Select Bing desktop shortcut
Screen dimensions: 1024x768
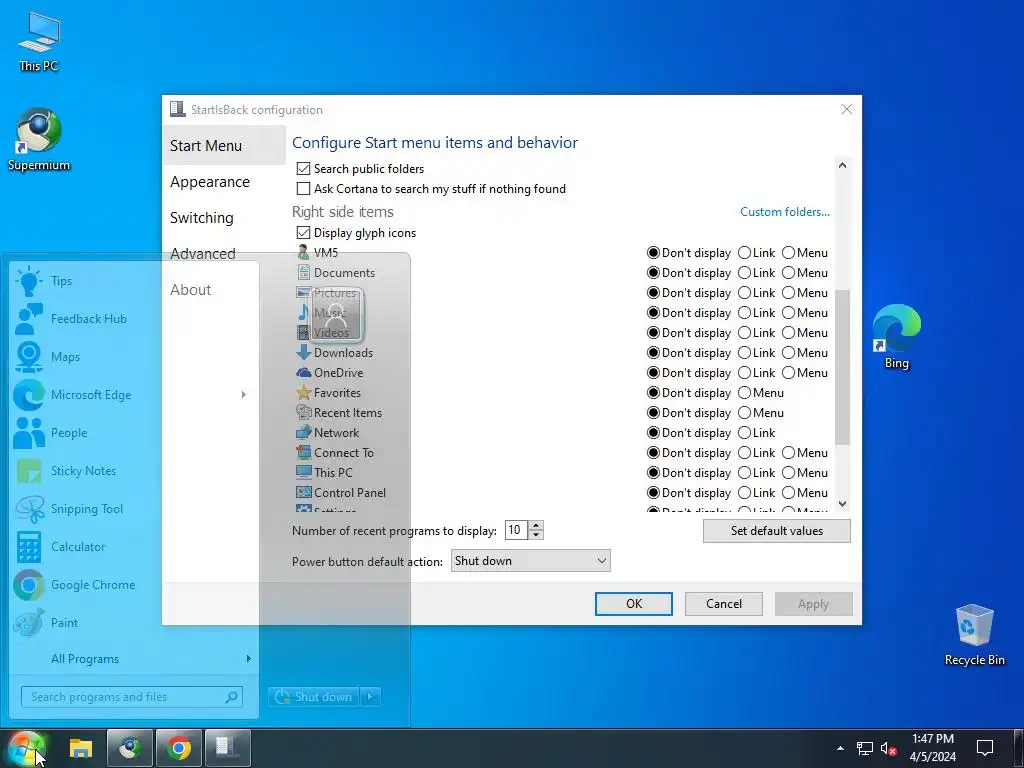pos(897,337)
